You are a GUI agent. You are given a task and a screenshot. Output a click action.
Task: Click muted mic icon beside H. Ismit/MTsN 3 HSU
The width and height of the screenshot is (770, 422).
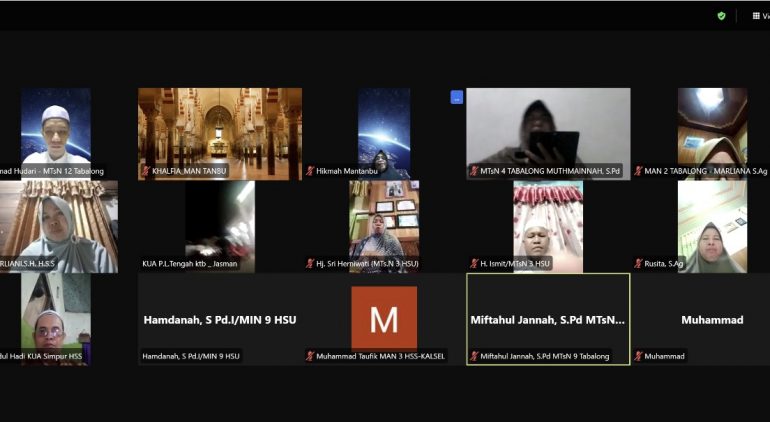click(474, 264)
